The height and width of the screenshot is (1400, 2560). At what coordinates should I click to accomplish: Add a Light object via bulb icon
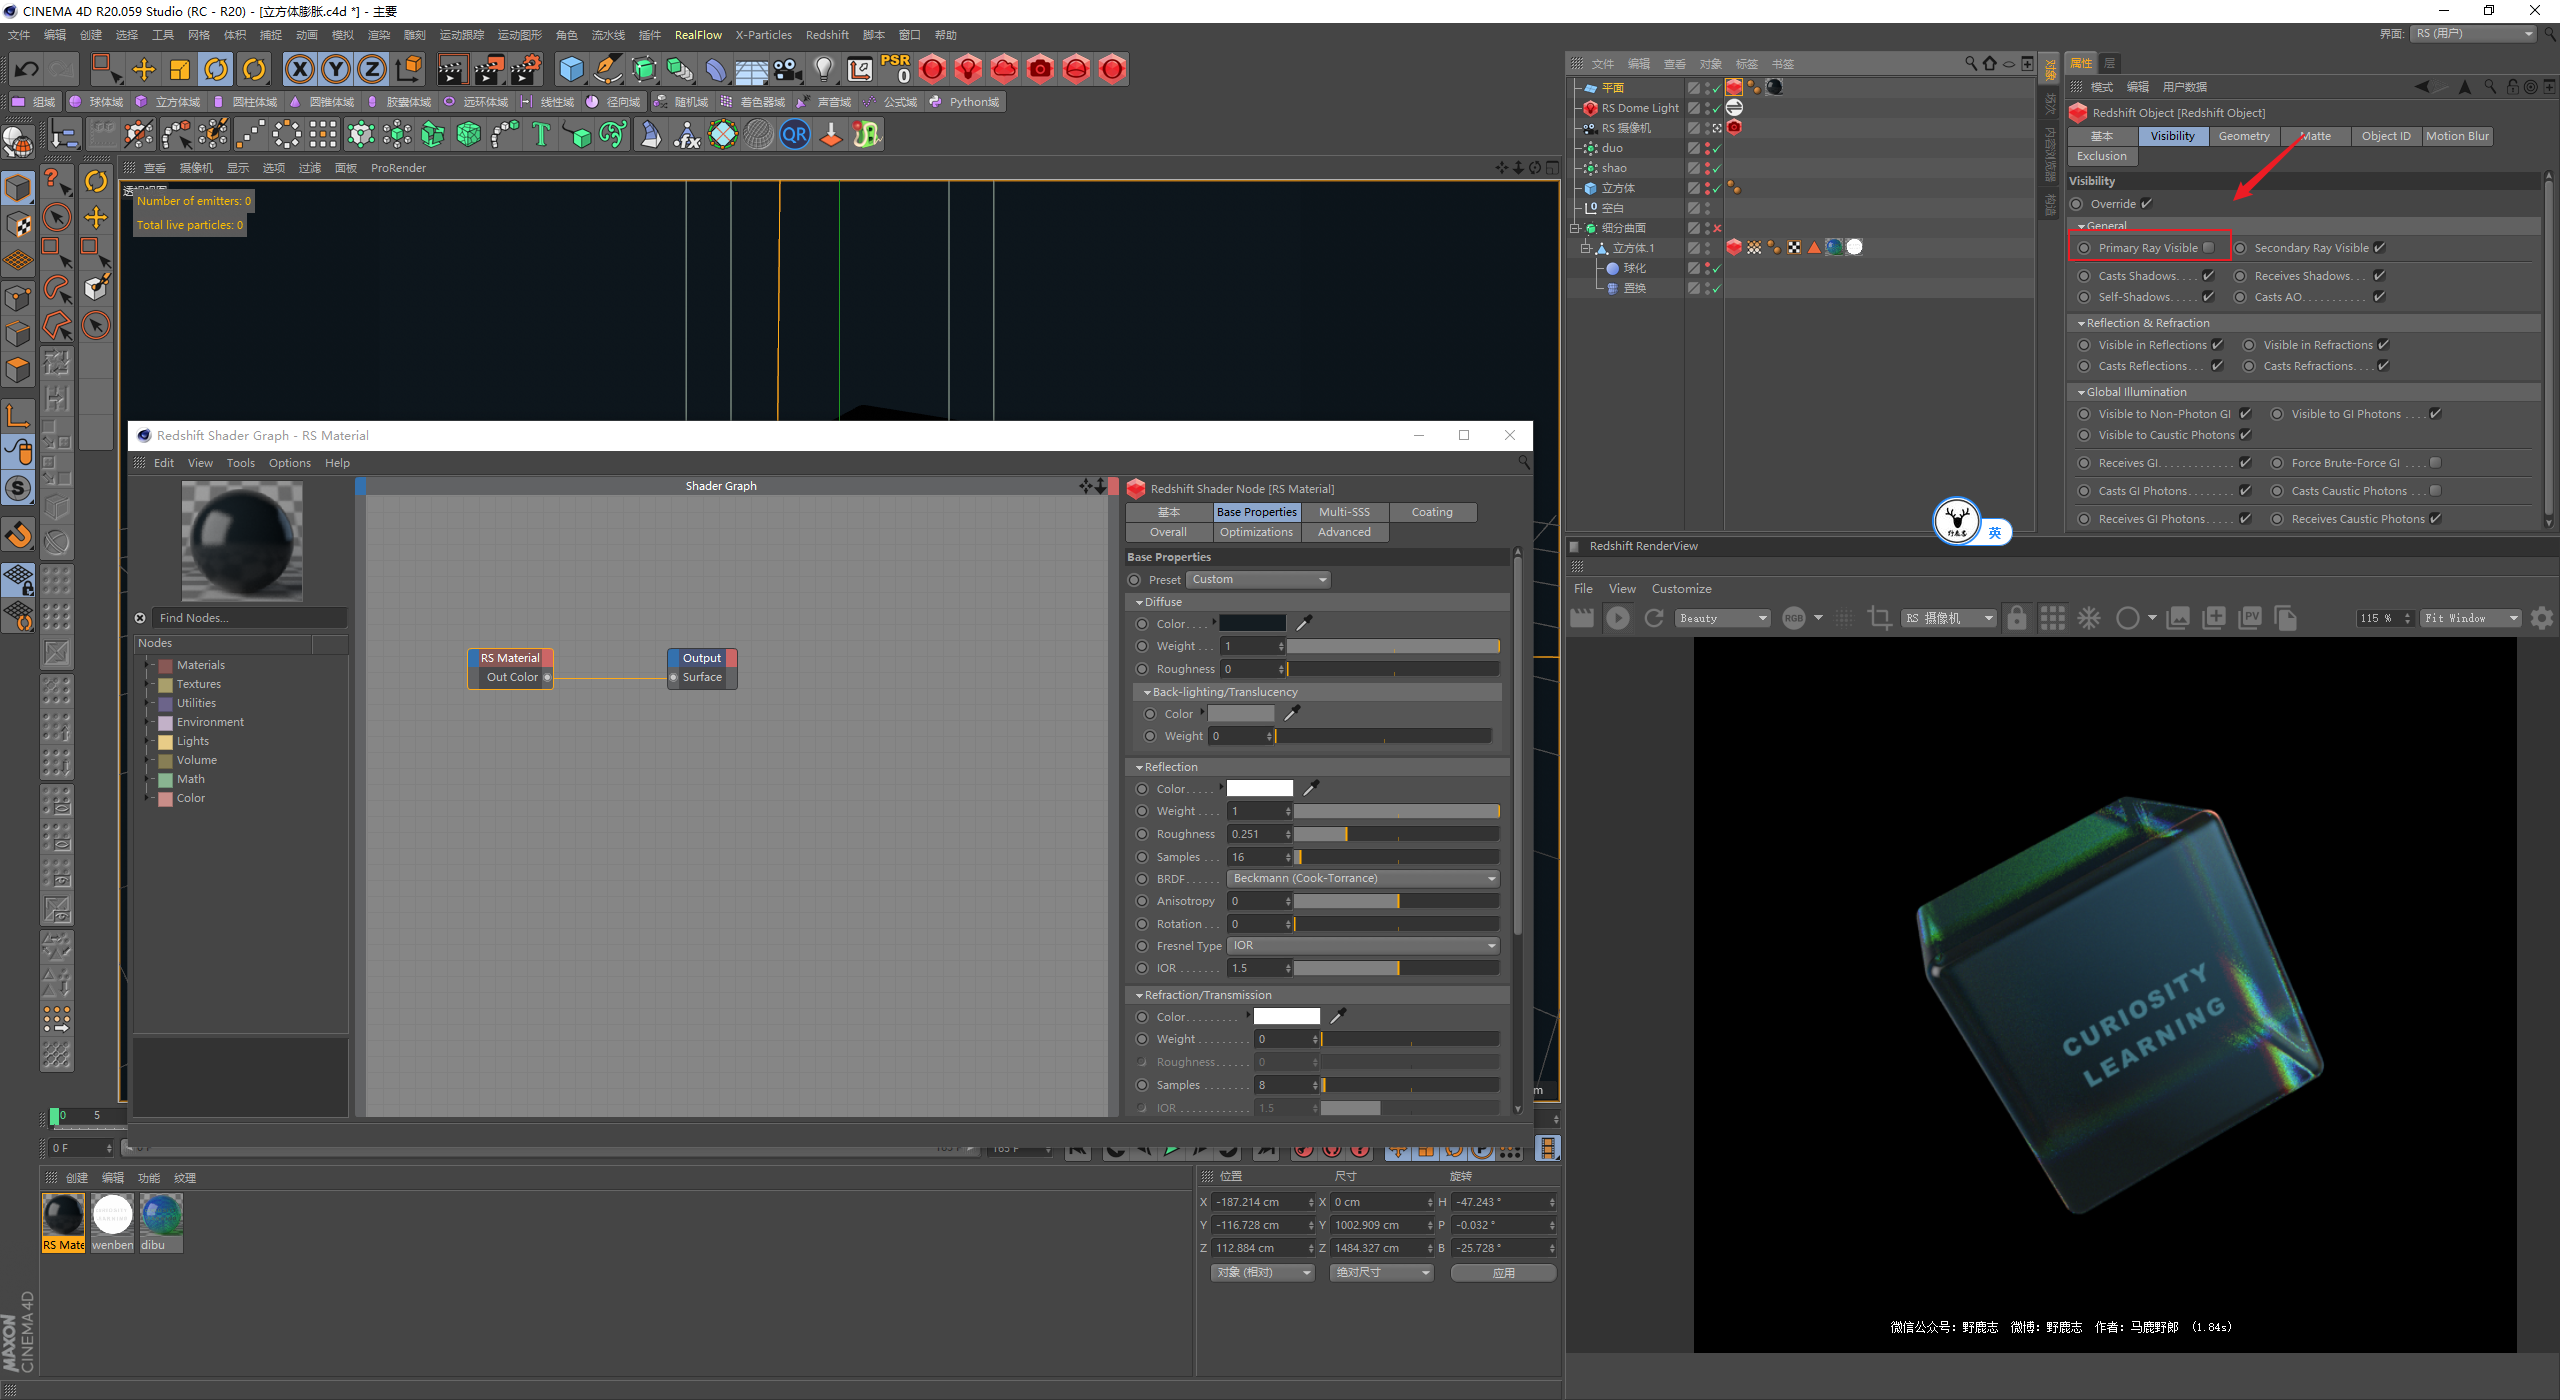(x=823, y=69)
